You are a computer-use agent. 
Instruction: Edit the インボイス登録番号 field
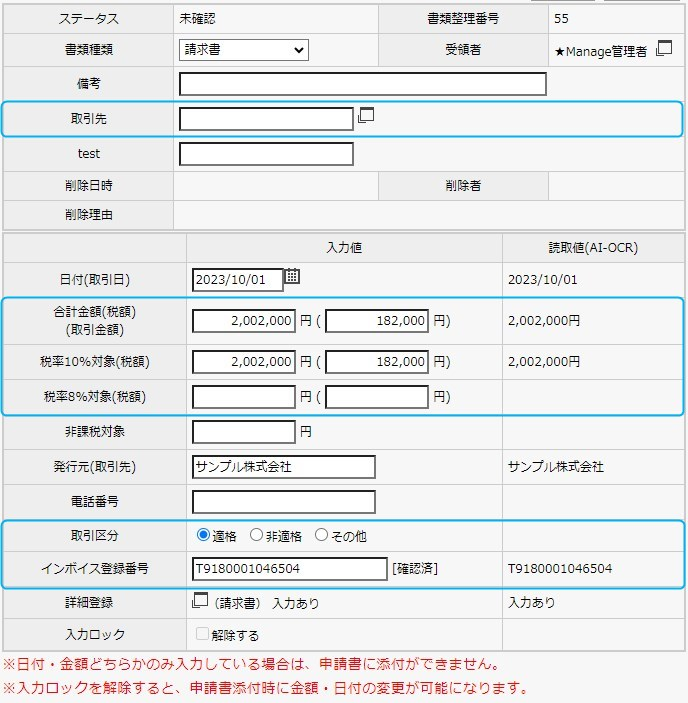pos(290,568)
